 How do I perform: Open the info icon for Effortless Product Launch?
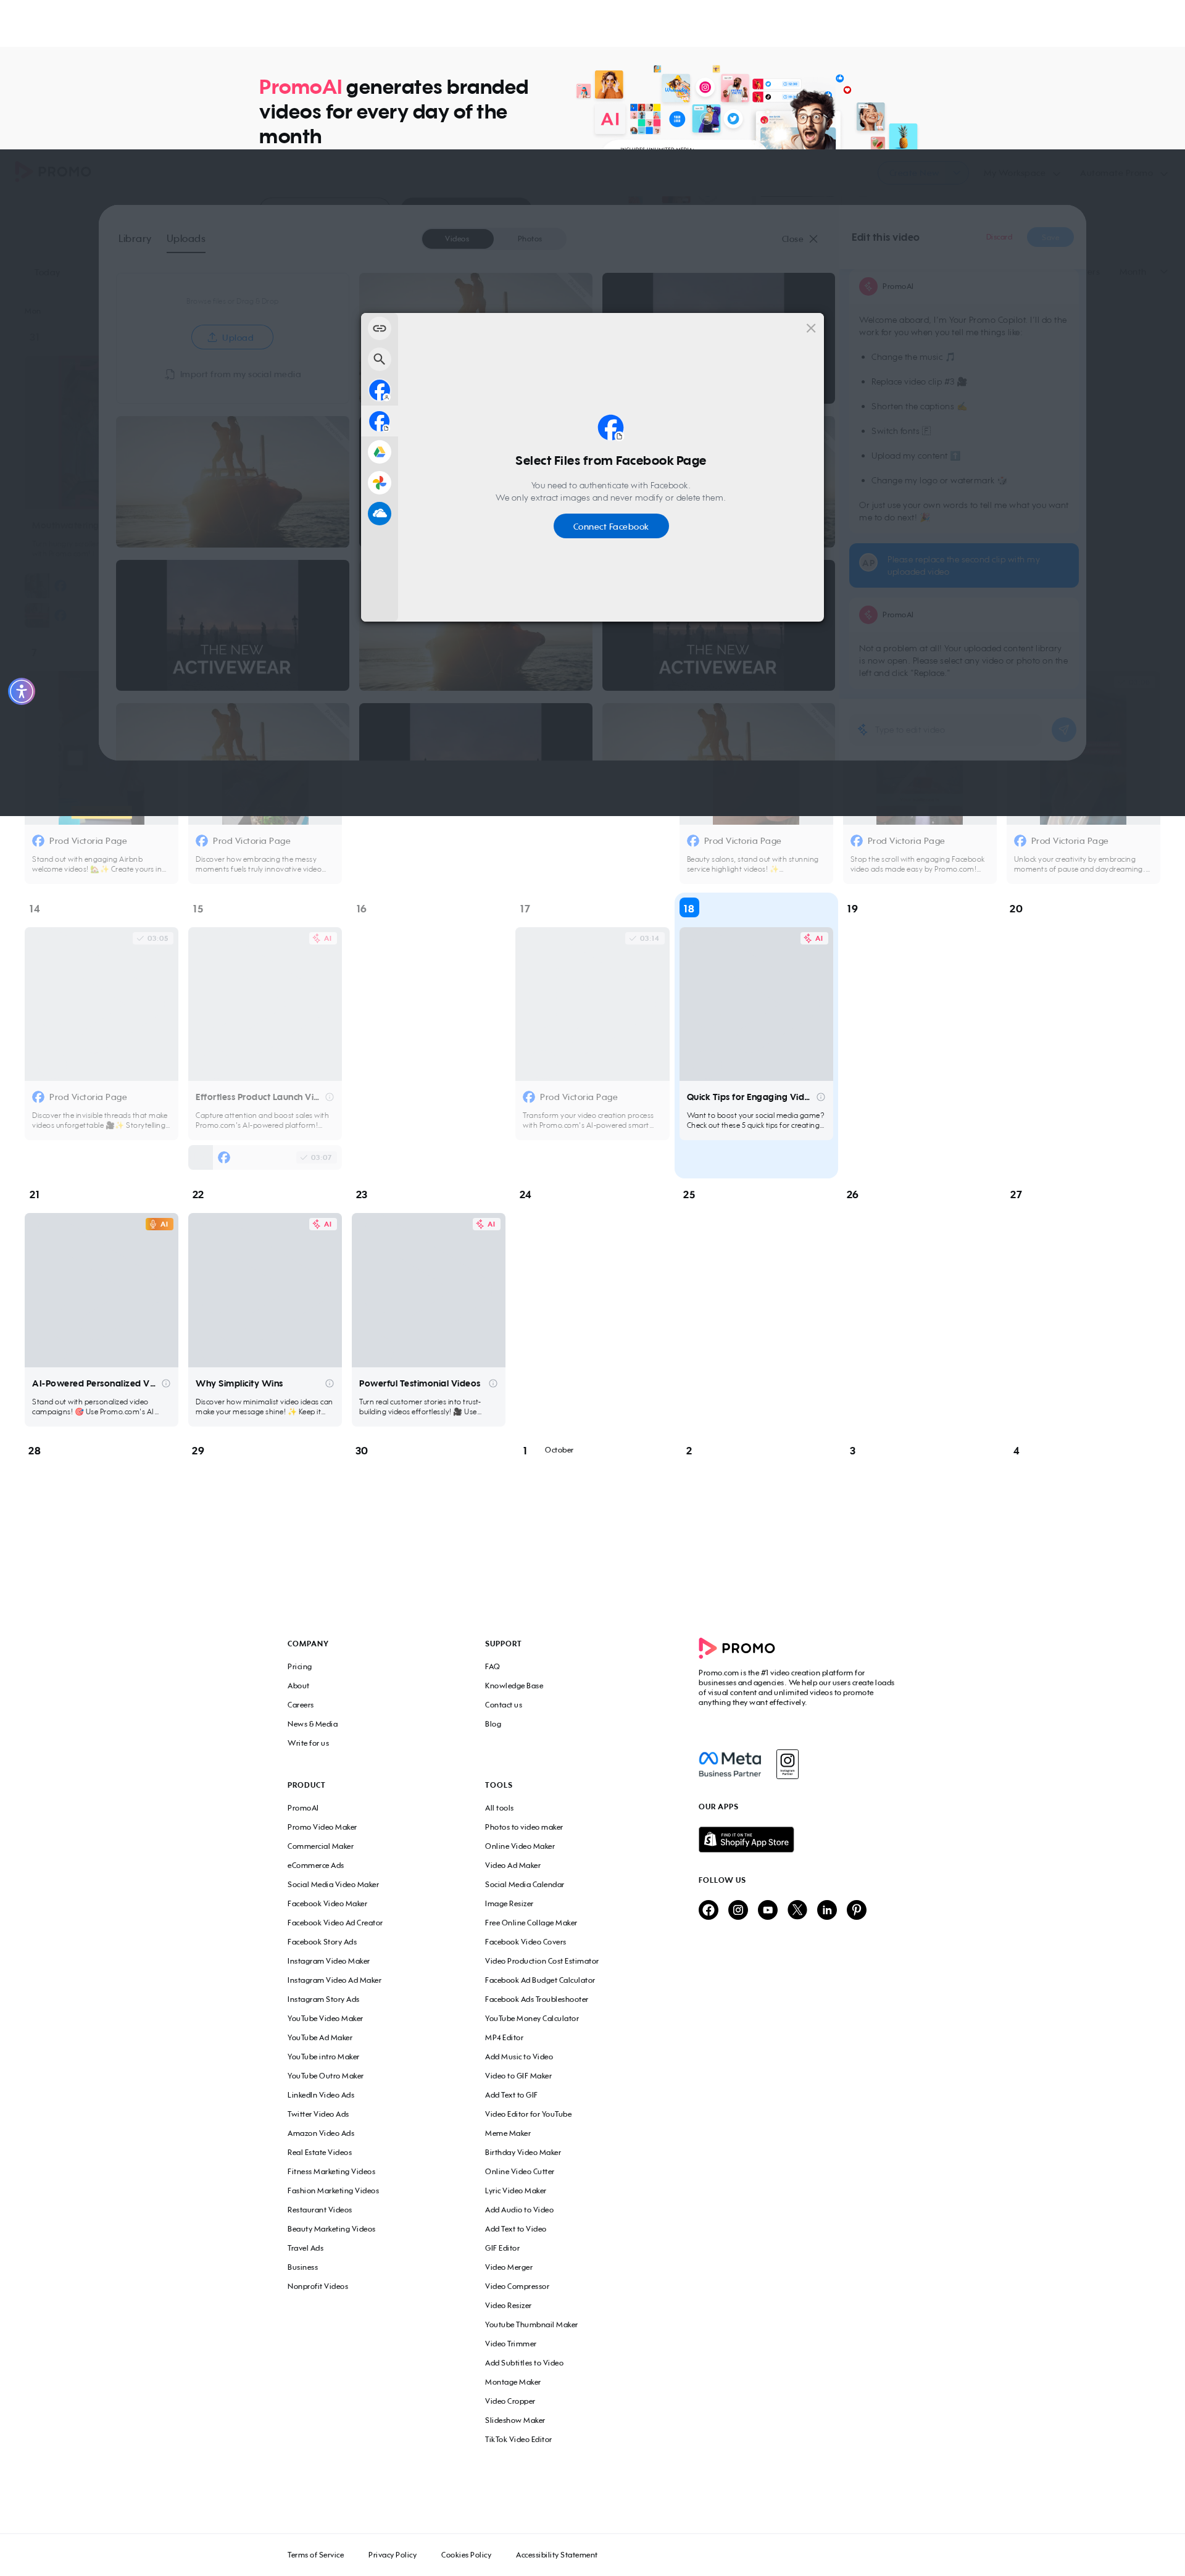(x=330, y=1097)
